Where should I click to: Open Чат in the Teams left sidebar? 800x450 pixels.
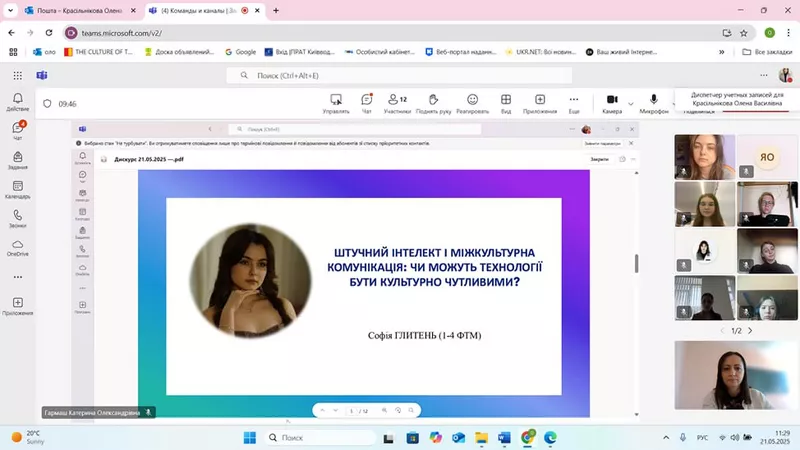(x=17, y=131)
